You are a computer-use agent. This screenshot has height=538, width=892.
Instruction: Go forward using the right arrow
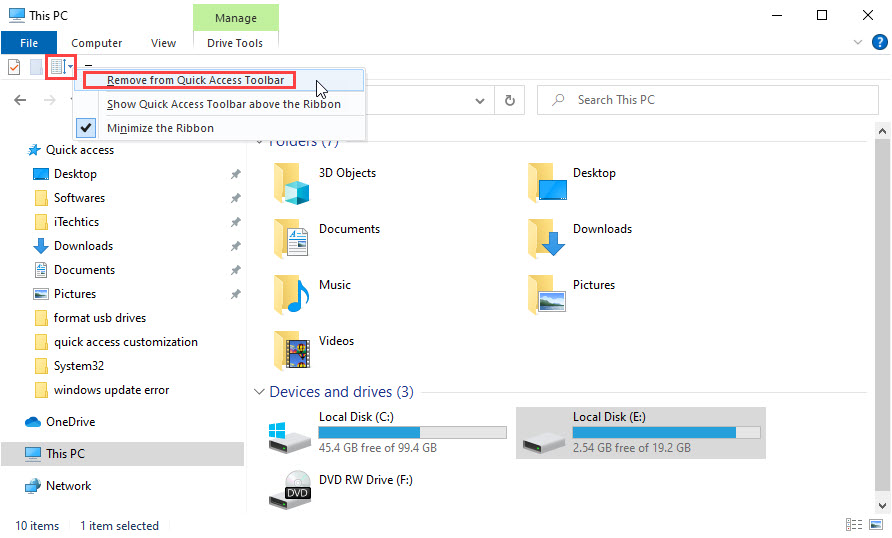pyautogui.click(x=50, y=100)
